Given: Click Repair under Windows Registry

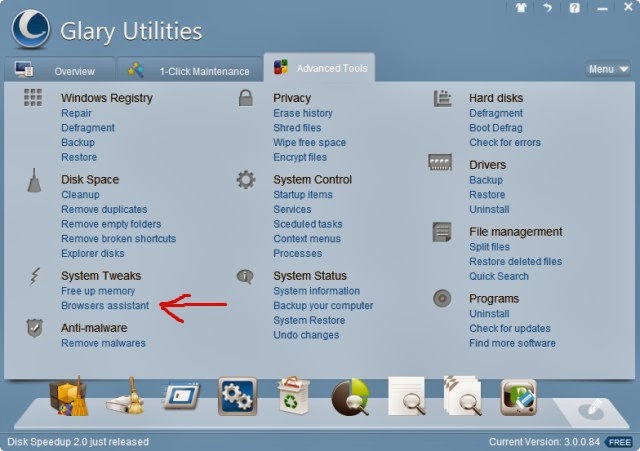Looking at the screenshot, I should pyautogui.click(x=76, y=113).
